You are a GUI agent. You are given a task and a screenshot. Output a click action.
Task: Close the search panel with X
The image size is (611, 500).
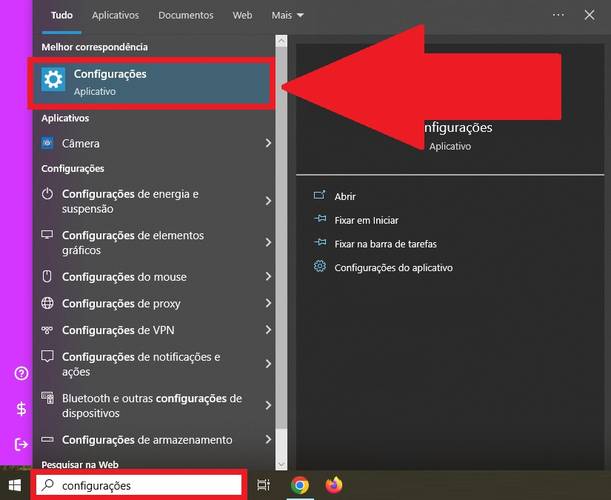point(590,15)
